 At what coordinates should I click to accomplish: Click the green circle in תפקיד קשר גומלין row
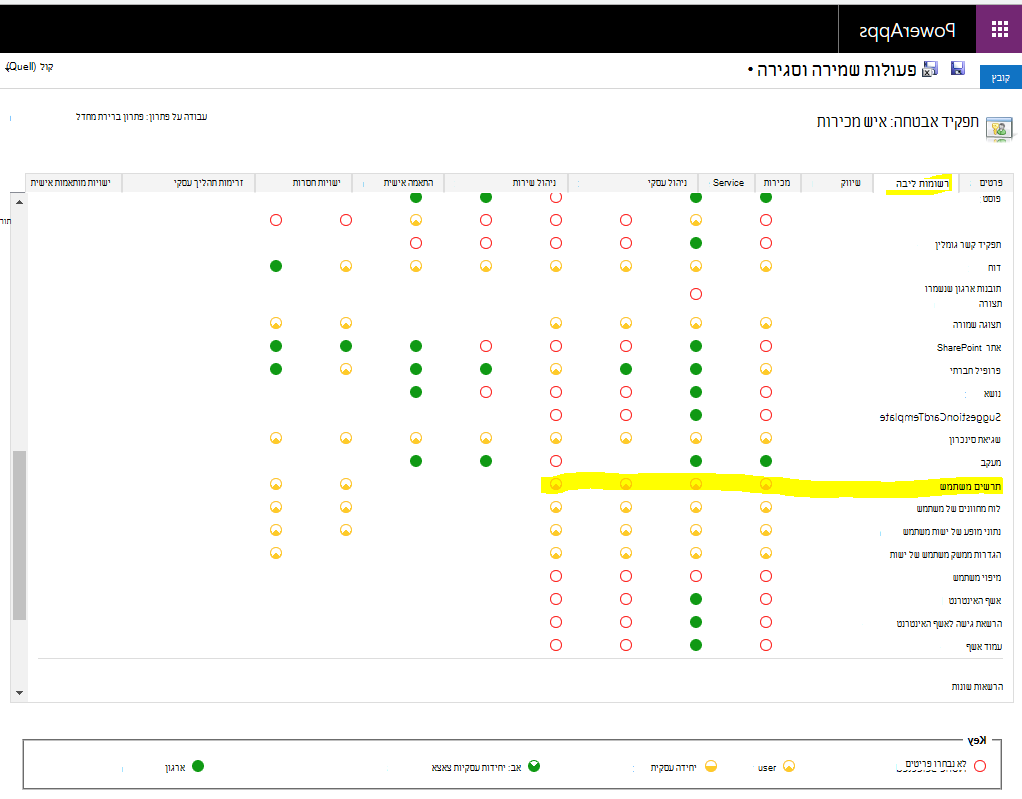tap(695, 243)
